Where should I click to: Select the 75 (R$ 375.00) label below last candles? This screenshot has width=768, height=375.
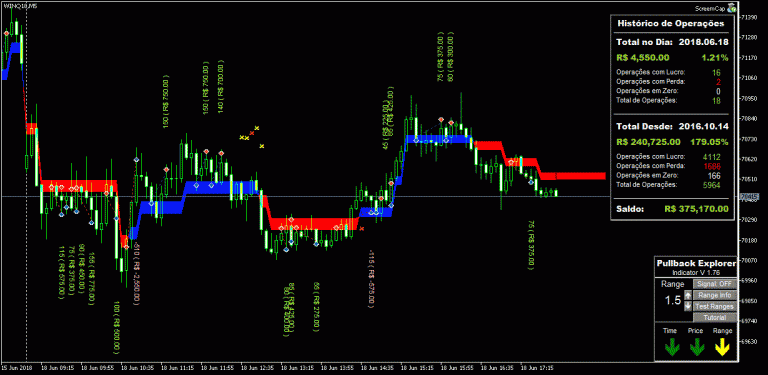[x=530, y=245]
